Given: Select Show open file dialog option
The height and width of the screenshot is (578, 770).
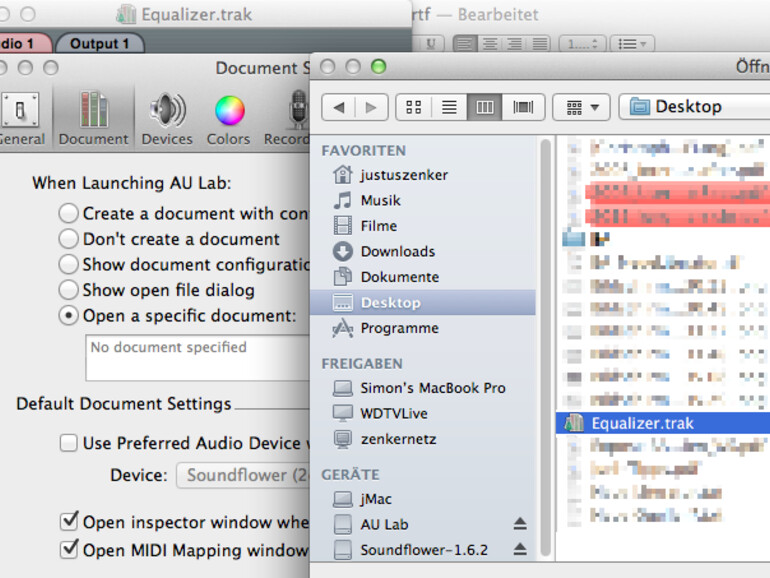Looking at the screenshot, I should click(68, 290).
